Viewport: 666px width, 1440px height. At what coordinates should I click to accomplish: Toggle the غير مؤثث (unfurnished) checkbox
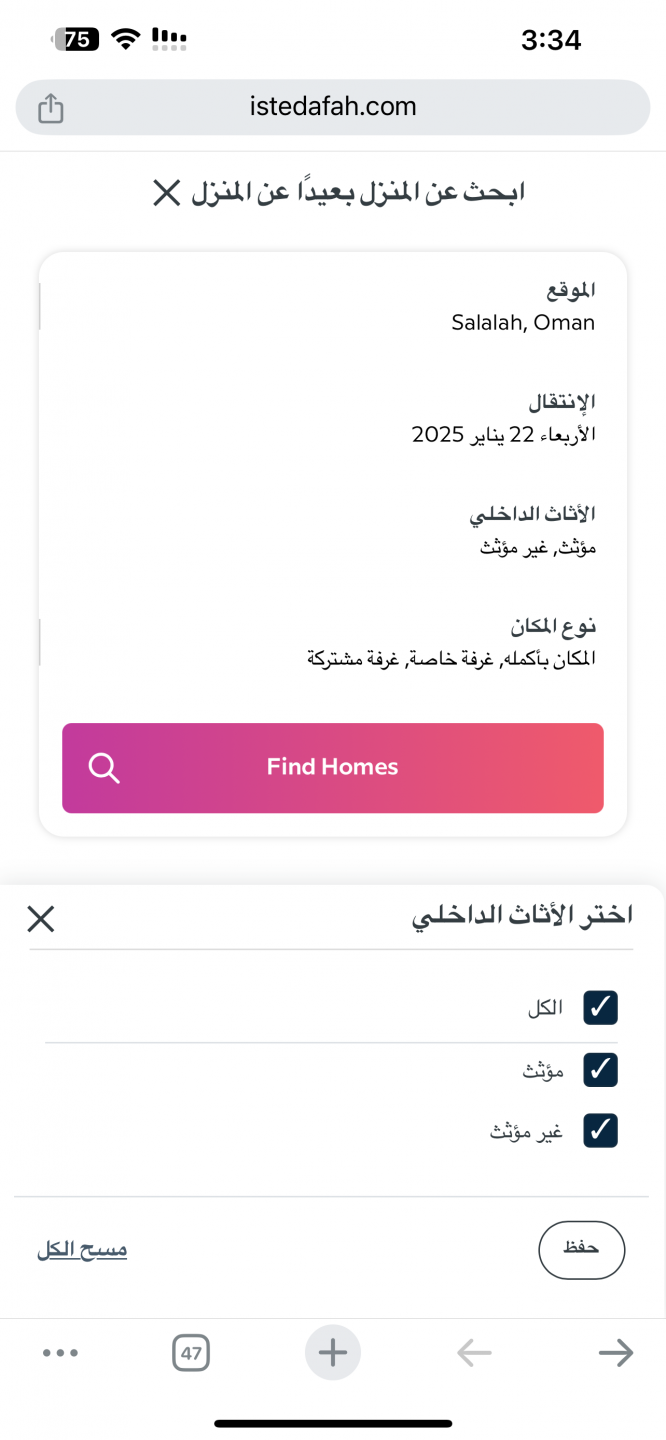point(601,1130)
